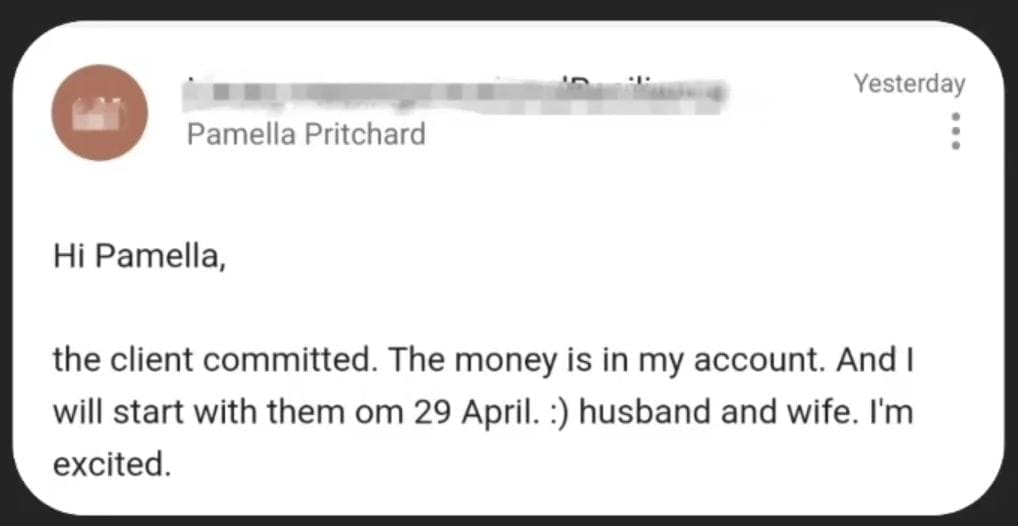1018x526 pixels.
Task: Click the final word 'excited.'
Action: click(x=111, y=463)
